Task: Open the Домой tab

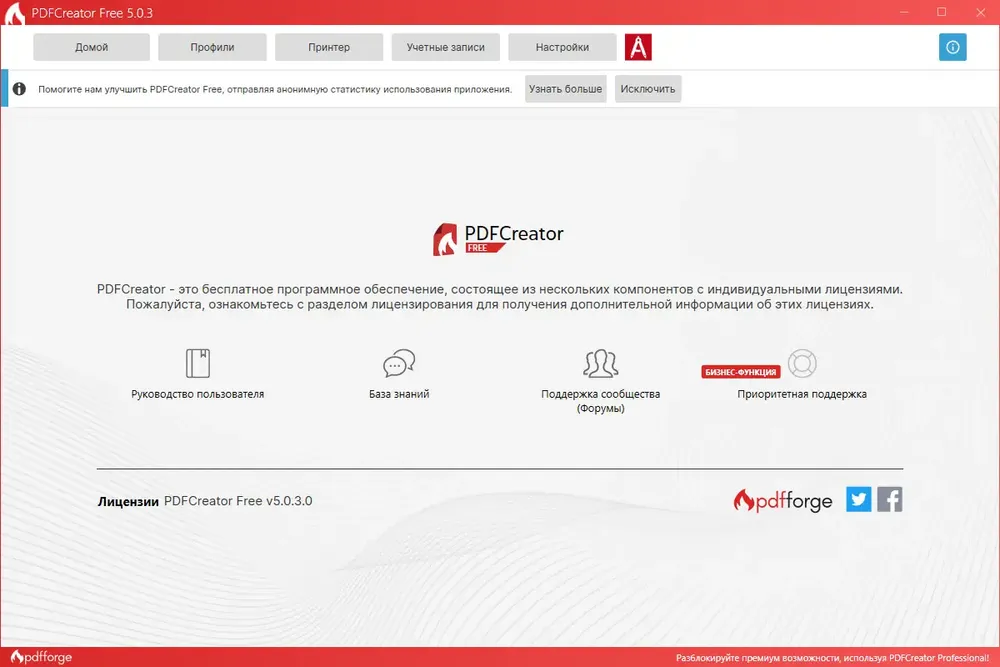Action: point(91,47)
